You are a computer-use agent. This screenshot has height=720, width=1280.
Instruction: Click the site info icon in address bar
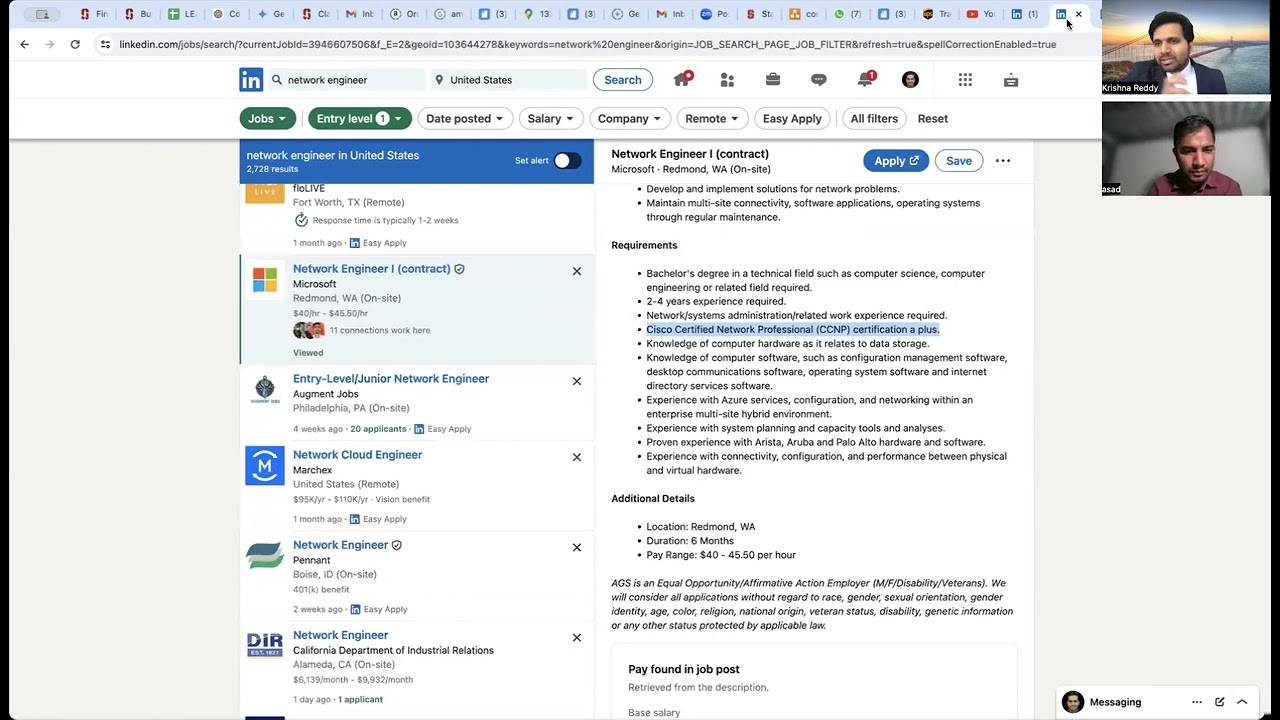(x=105, y=44)
